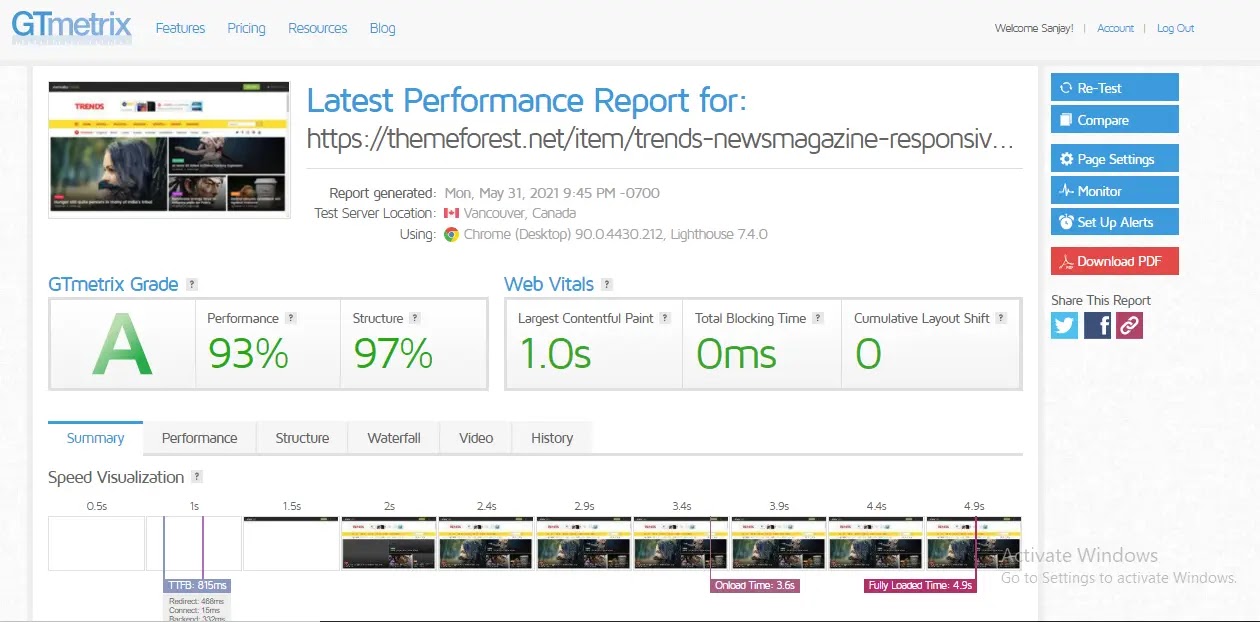Screen dimensions: 1260x622
Task: Click the Chrome browser icon
Action: 451,235
